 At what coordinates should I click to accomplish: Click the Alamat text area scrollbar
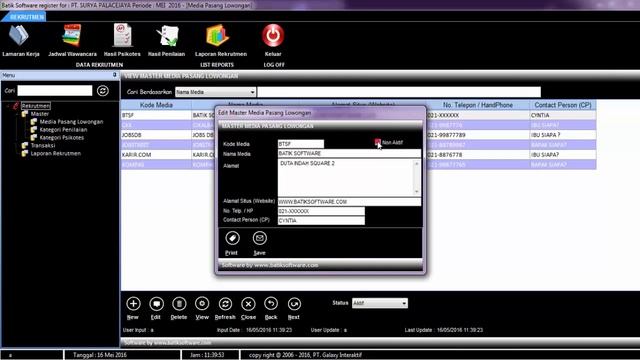click(417, 178)
